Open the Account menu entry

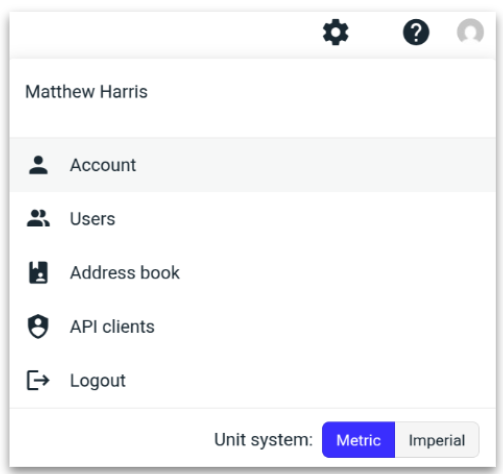[x=253, y=165]
